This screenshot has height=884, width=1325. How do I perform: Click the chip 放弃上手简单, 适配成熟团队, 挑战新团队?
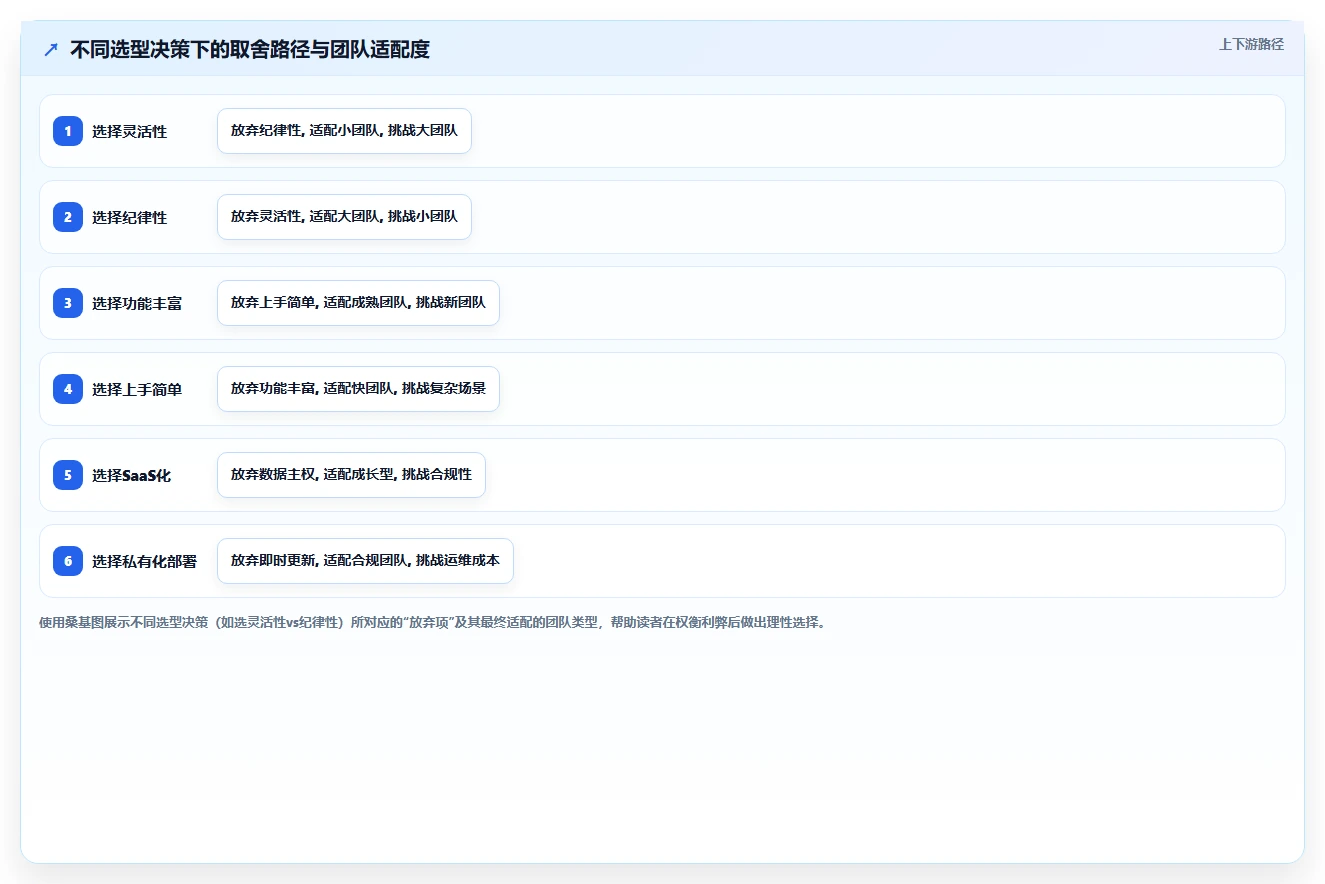tap(358, 303)
